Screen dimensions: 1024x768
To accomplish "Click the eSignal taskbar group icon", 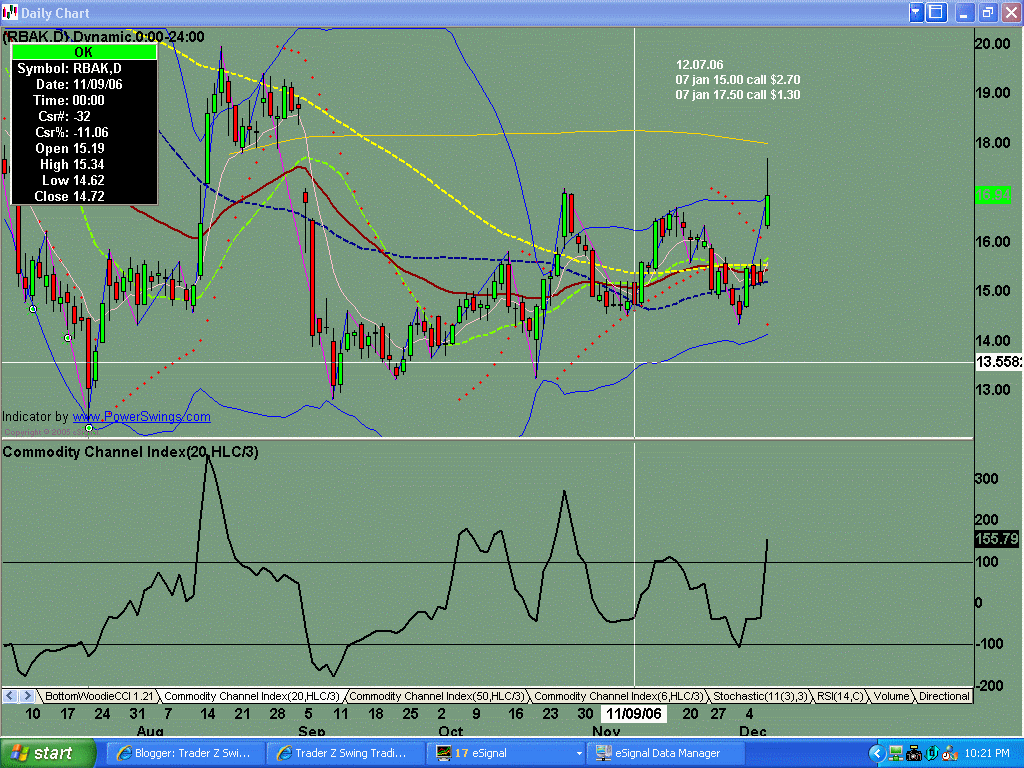I will 443,753.
